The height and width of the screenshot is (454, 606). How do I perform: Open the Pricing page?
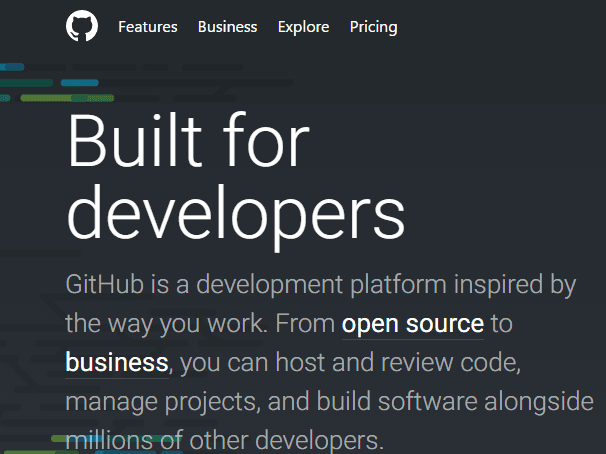click(373, 27)
